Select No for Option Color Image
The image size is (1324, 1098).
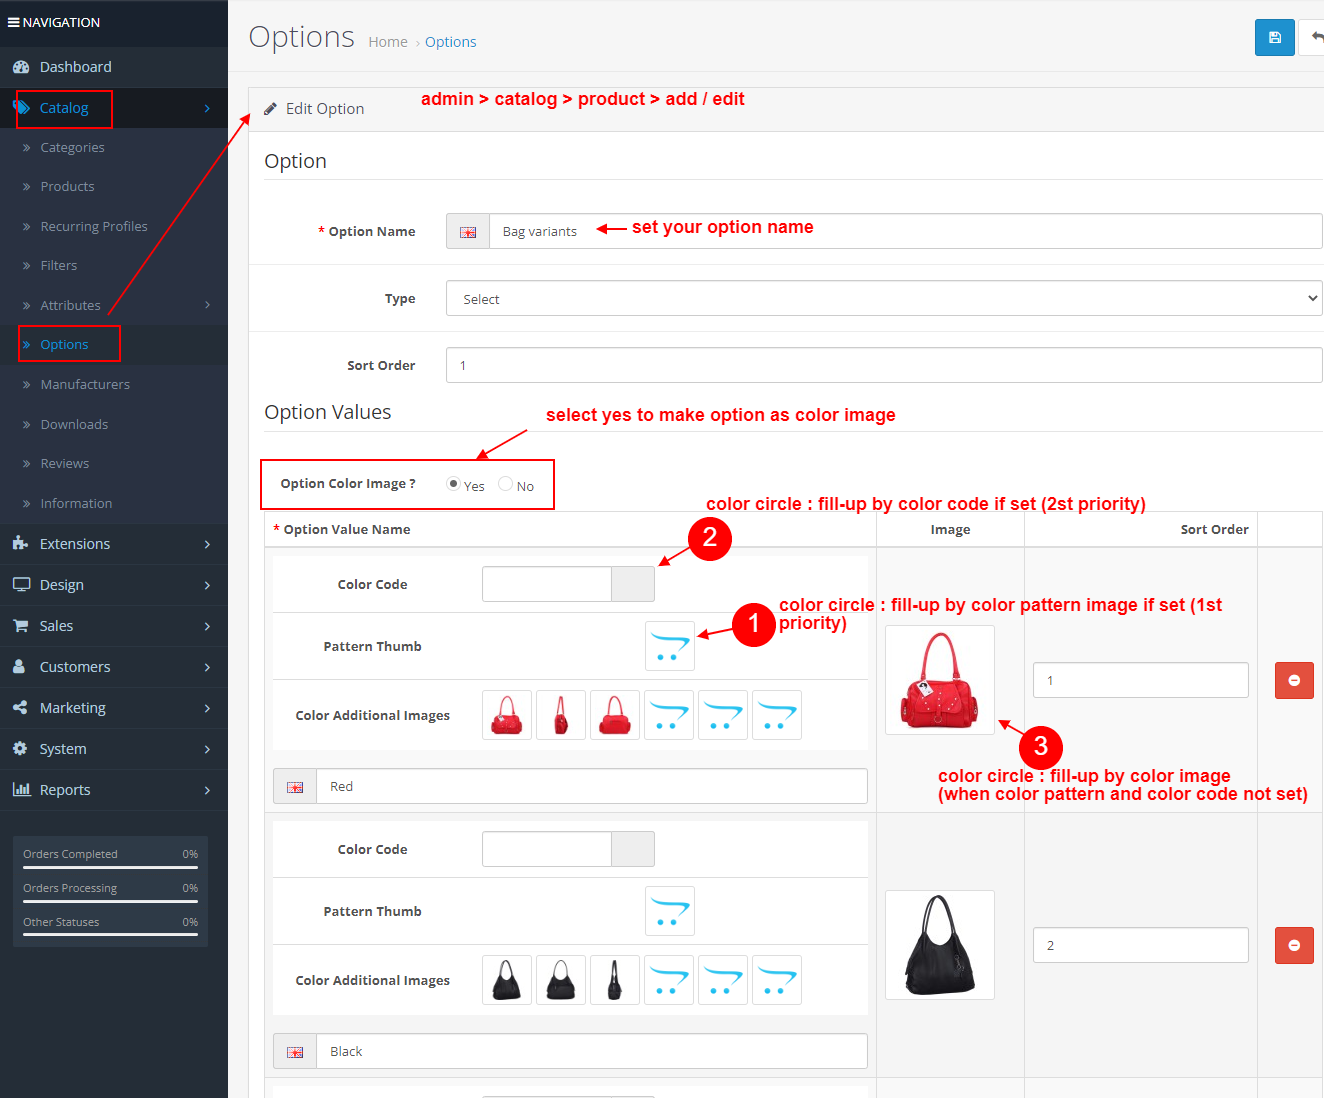coord(505,483)
